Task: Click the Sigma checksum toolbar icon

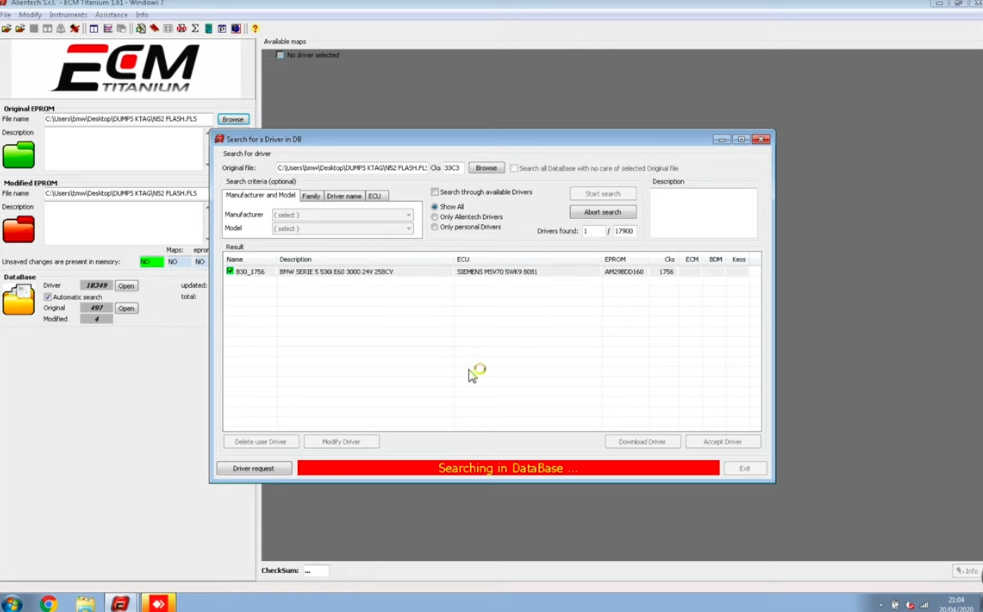Action: [195, 29]
